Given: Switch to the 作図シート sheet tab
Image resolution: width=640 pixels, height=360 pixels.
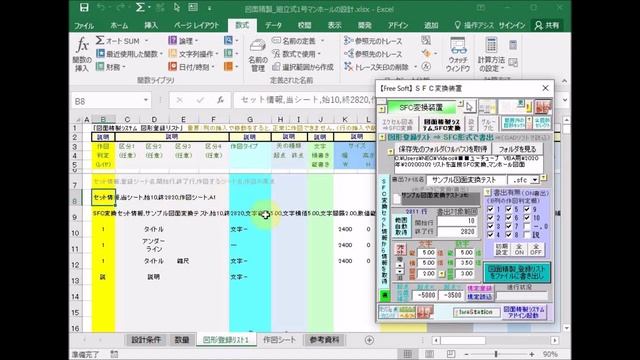Looking at the screenshot, I should pos(279,340).
